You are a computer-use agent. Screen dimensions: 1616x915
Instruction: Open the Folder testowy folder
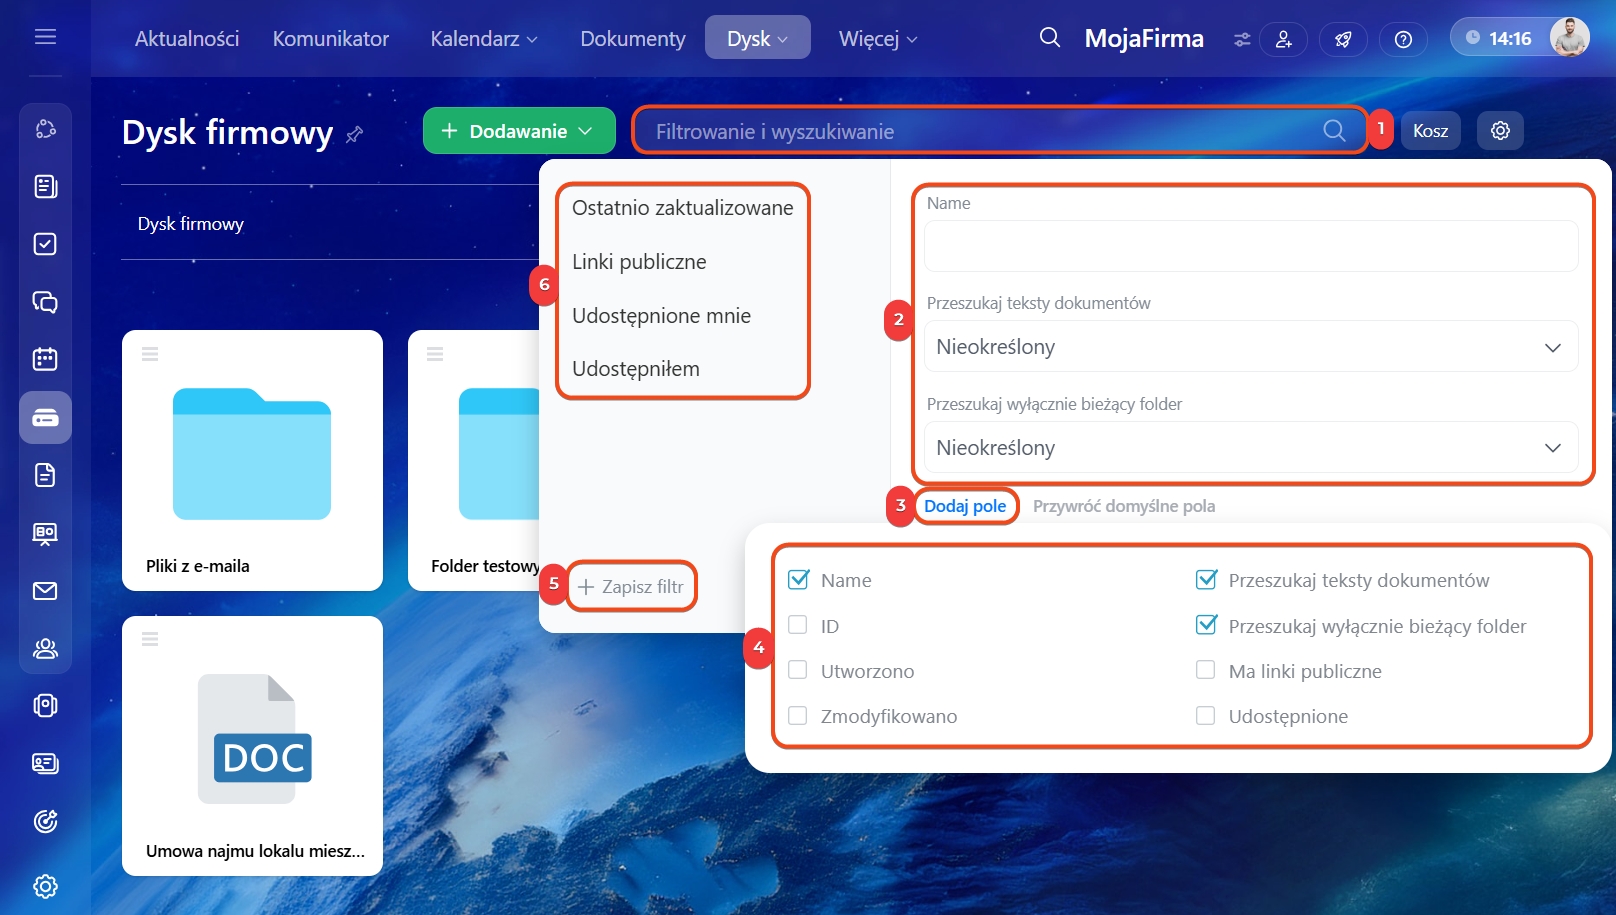474,460
